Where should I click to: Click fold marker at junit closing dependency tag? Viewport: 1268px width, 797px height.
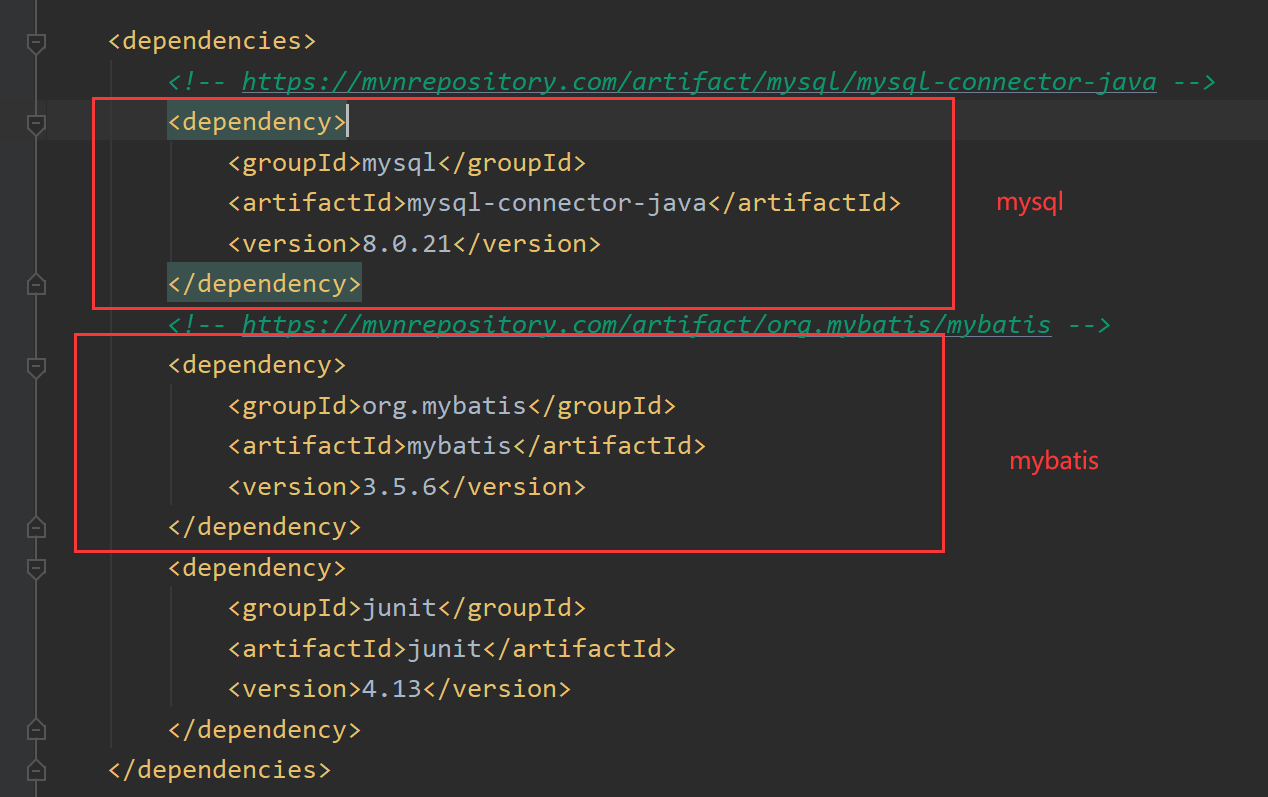pos(36,729)
